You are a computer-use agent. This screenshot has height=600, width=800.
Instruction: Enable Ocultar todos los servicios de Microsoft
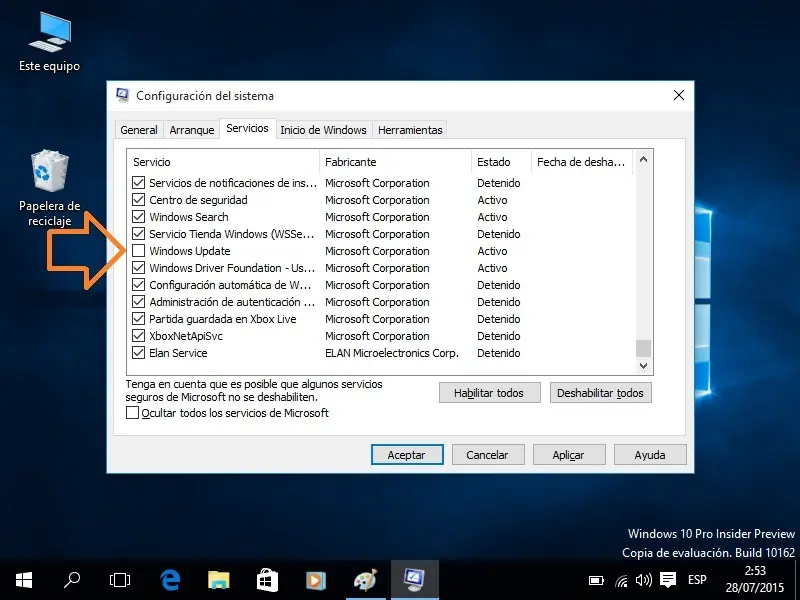(132, 413)
